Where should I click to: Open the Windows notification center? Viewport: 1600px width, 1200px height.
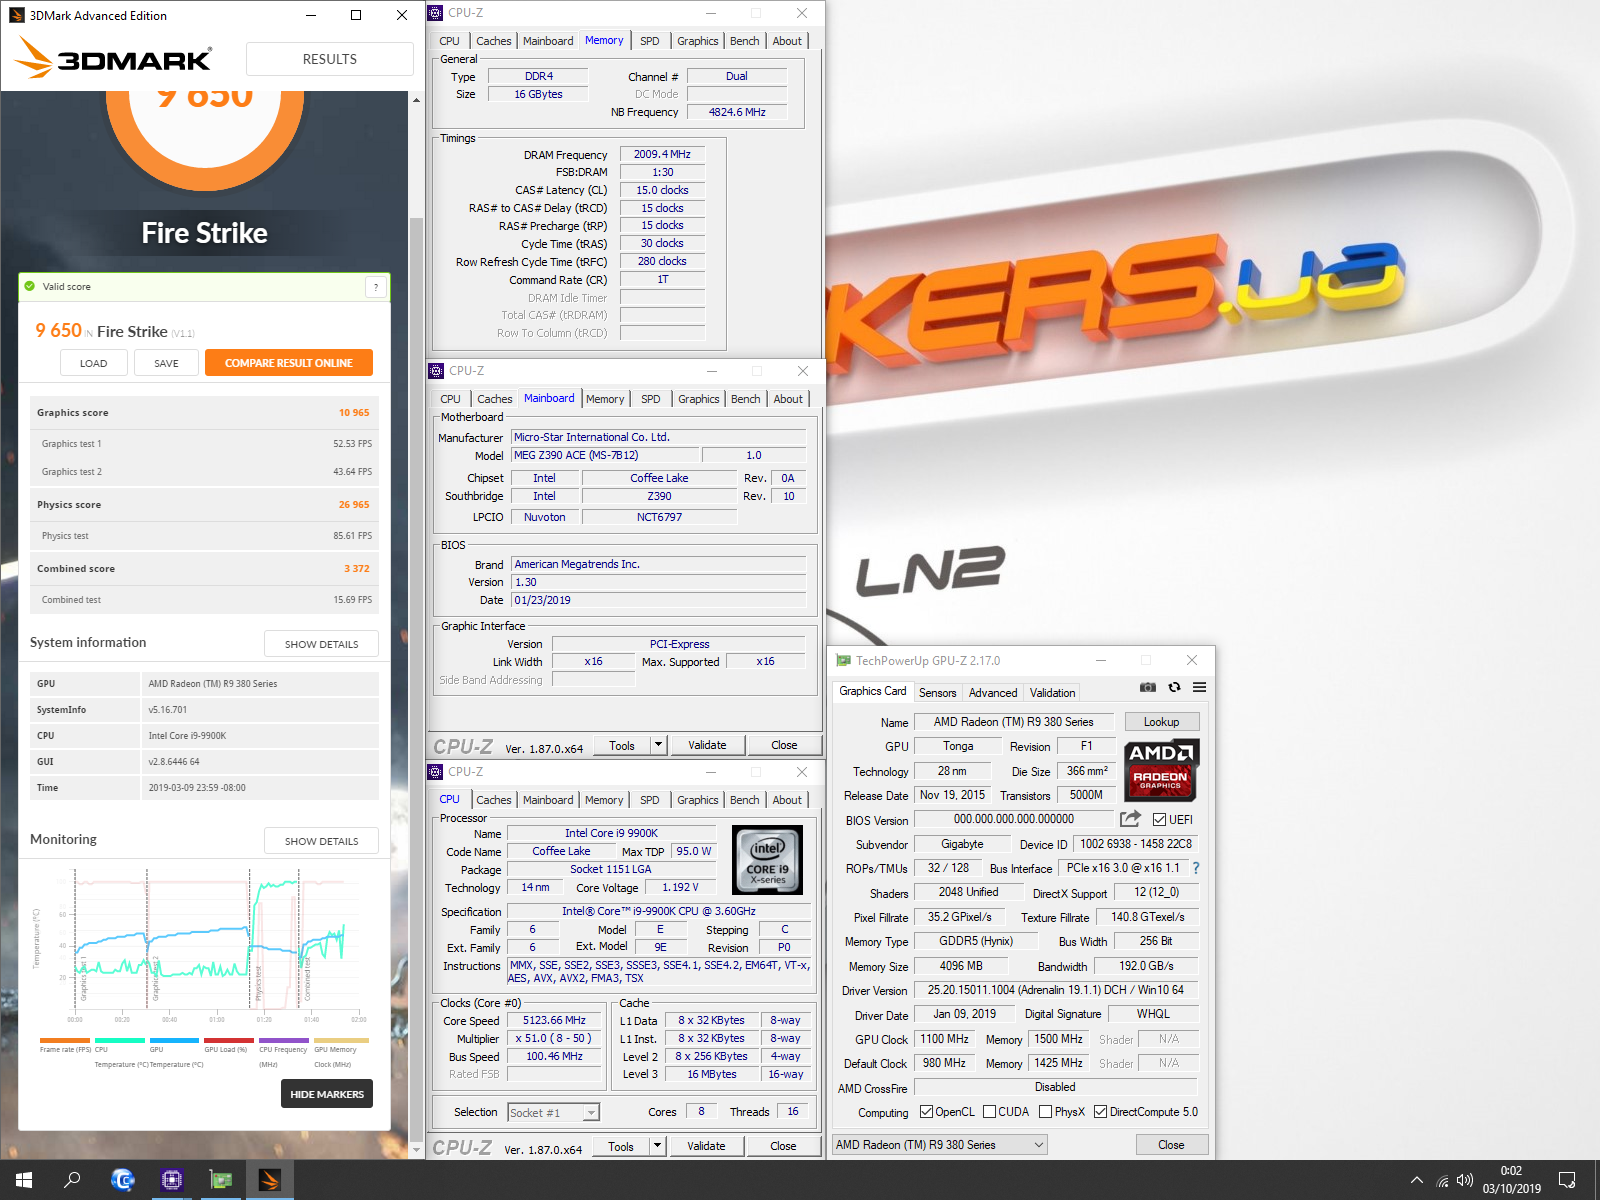tap(1567, 1180)
